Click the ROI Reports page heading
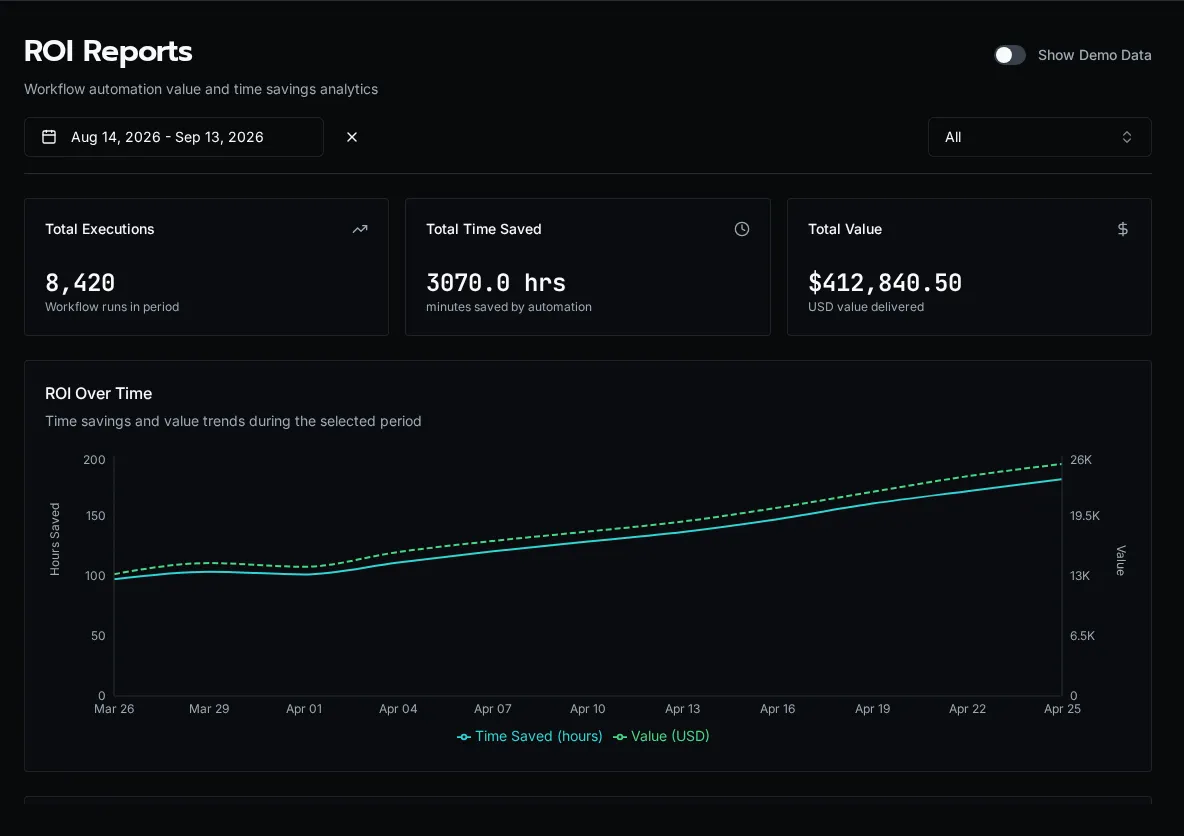The image size is (1184, 836). [108, 51]
